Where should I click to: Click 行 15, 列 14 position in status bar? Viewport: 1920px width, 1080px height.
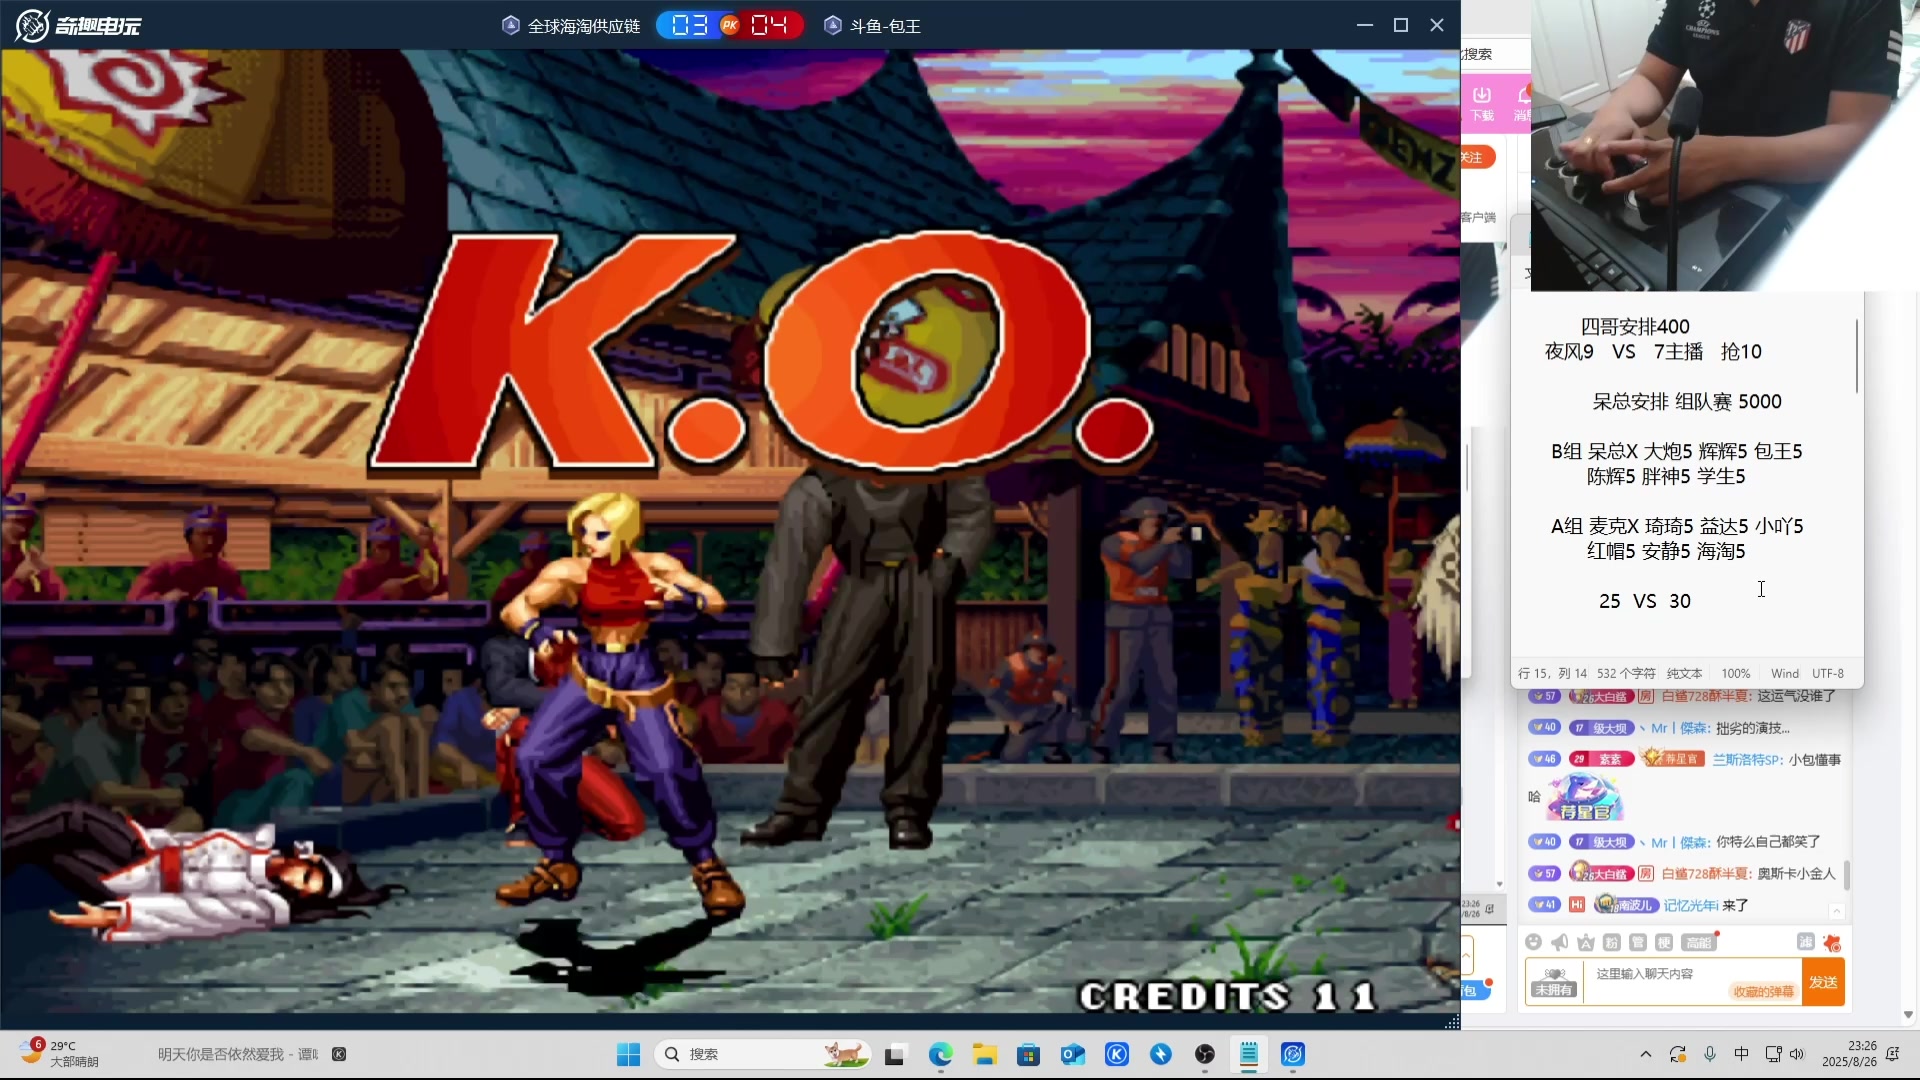coord(1552,673)
